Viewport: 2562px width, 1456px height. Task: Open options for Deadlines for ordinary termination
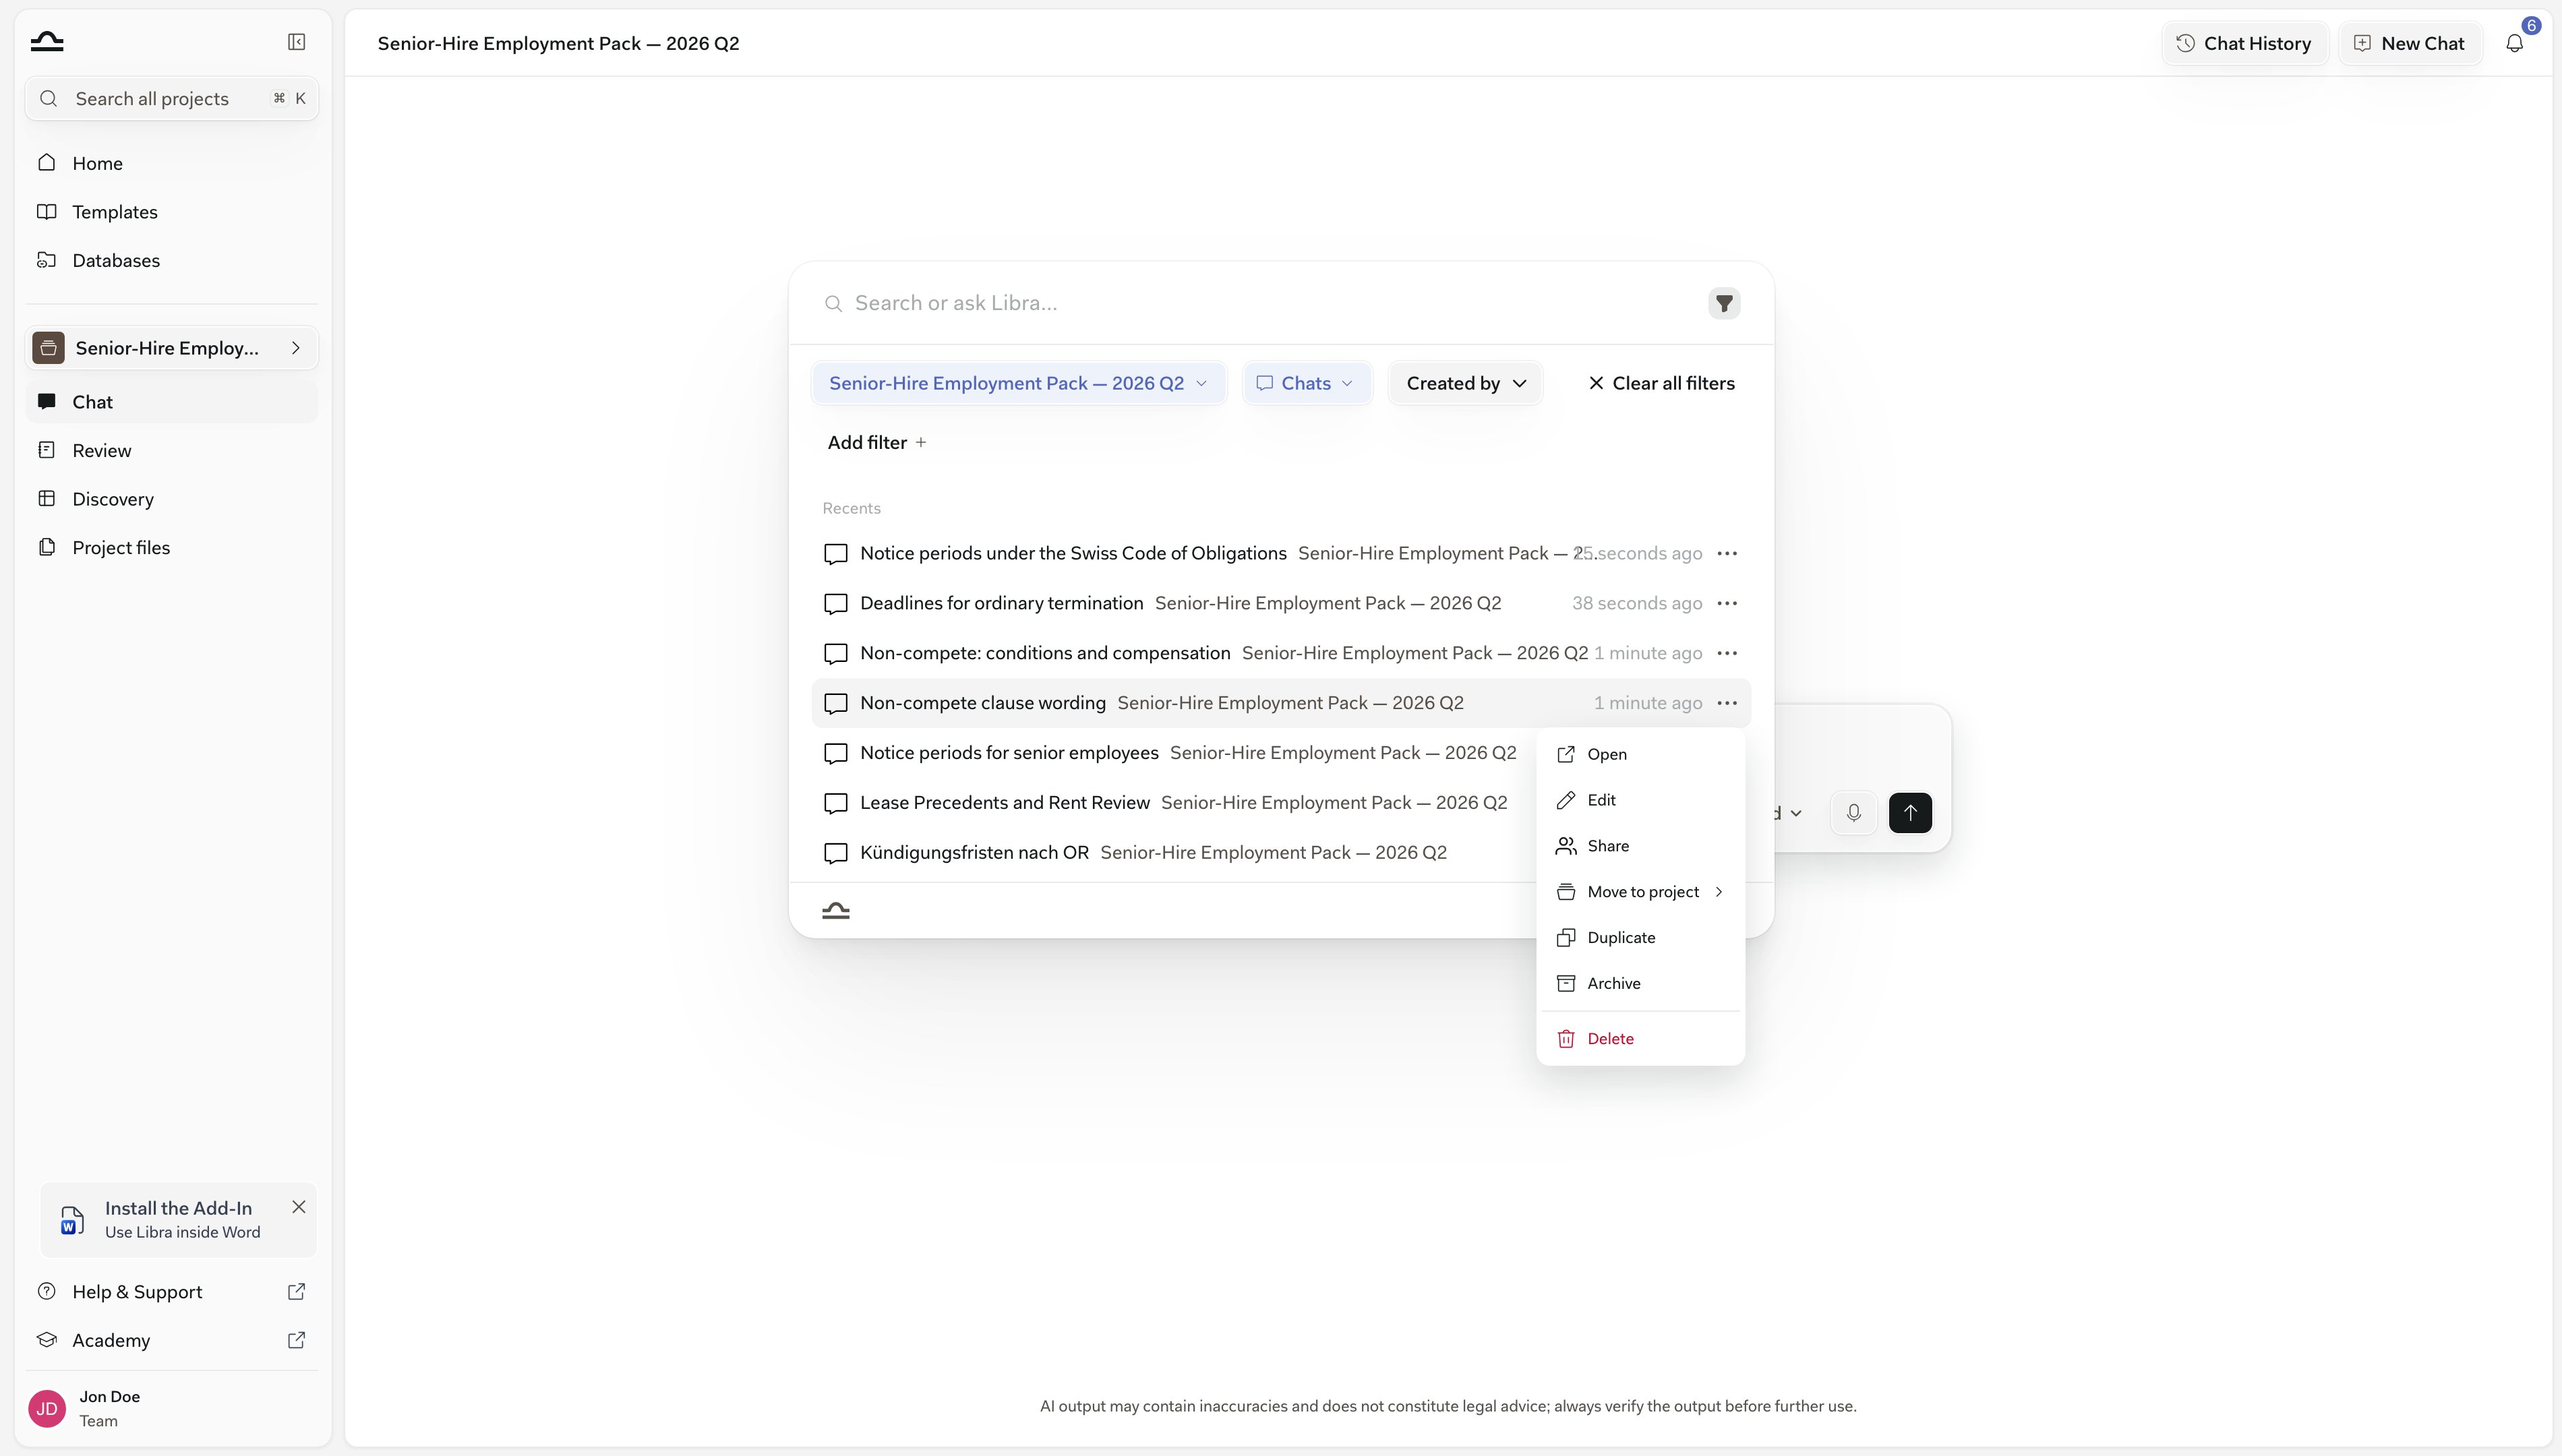pos(1727,603)
